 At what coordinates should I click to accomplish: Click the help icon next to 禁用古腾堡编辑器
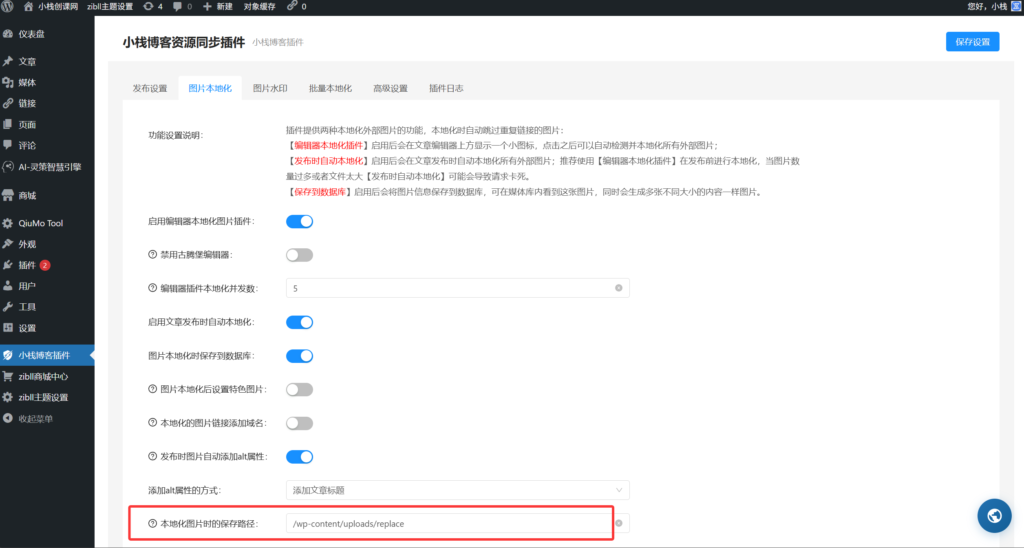pyautogui.click(x=152, y=255)
